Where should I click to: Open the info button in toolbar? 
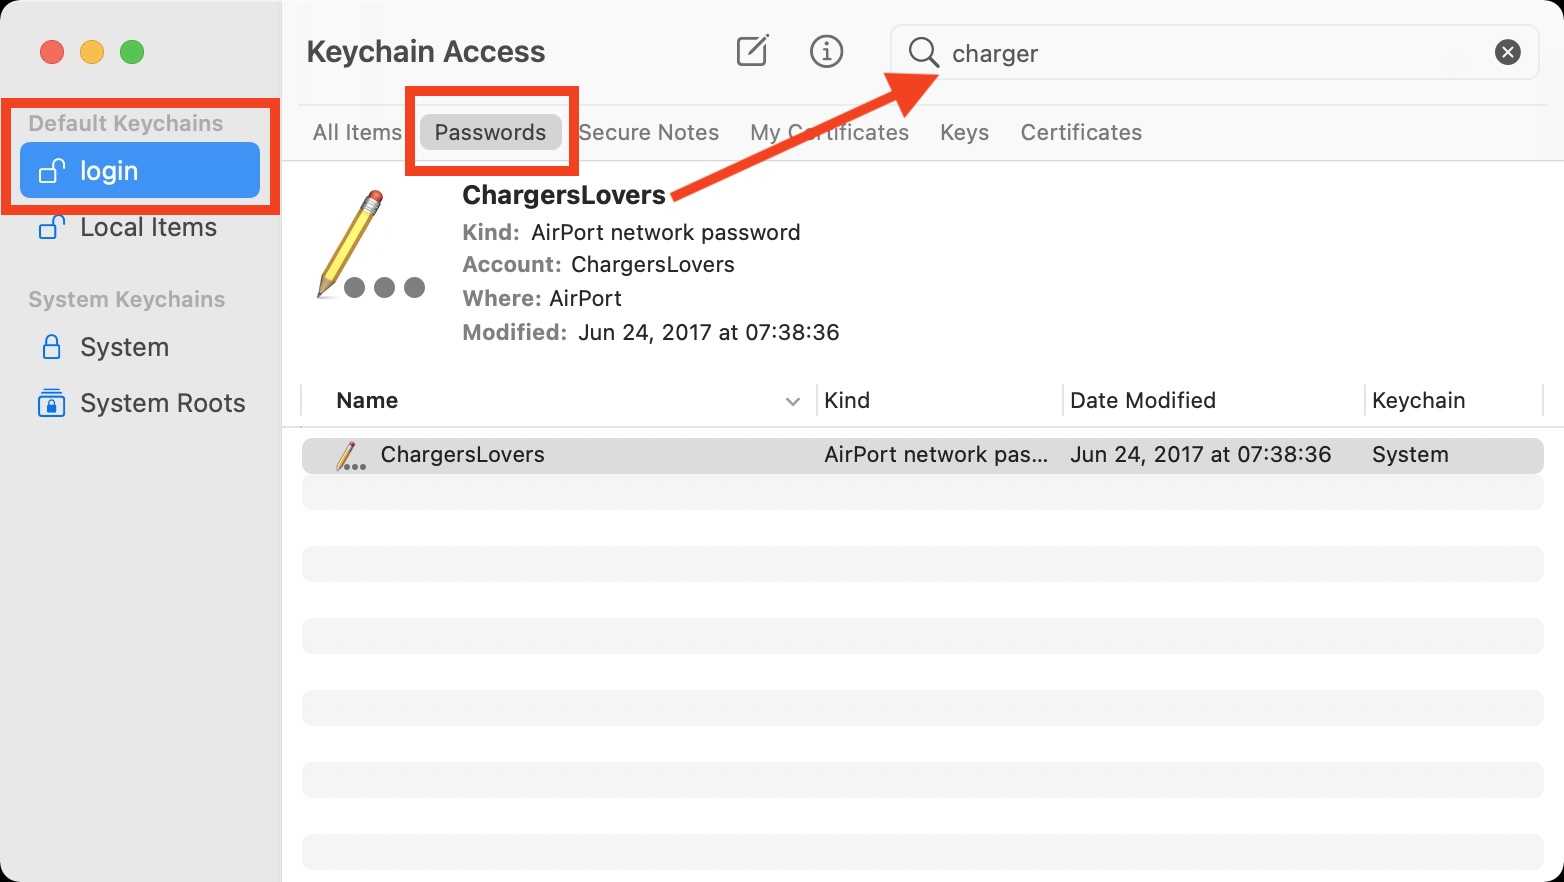tap(826, 51)
